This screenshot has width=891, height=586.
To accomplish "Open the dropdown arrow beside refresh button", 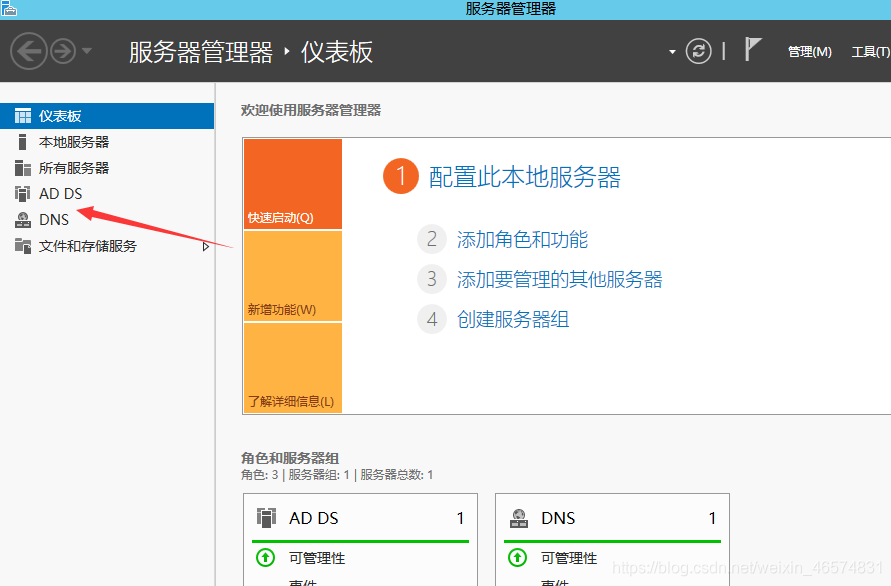I will (x=672, y=52).
